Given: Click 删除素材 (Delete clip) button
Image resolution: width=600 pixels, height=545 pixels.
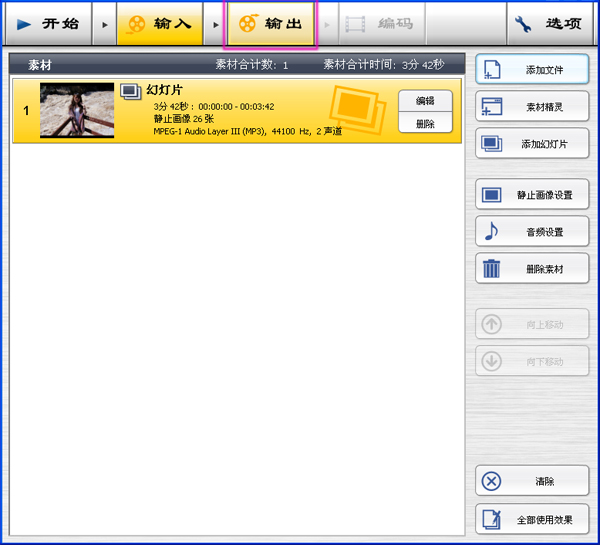Looking at the screenshot, I should pyautogui.click(x=532, y=268).
